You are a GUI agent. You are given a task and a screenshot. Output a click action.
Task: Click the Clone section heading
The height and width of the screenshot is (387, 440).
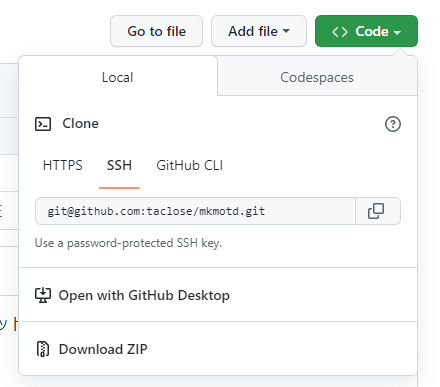(x=80, y=124)
